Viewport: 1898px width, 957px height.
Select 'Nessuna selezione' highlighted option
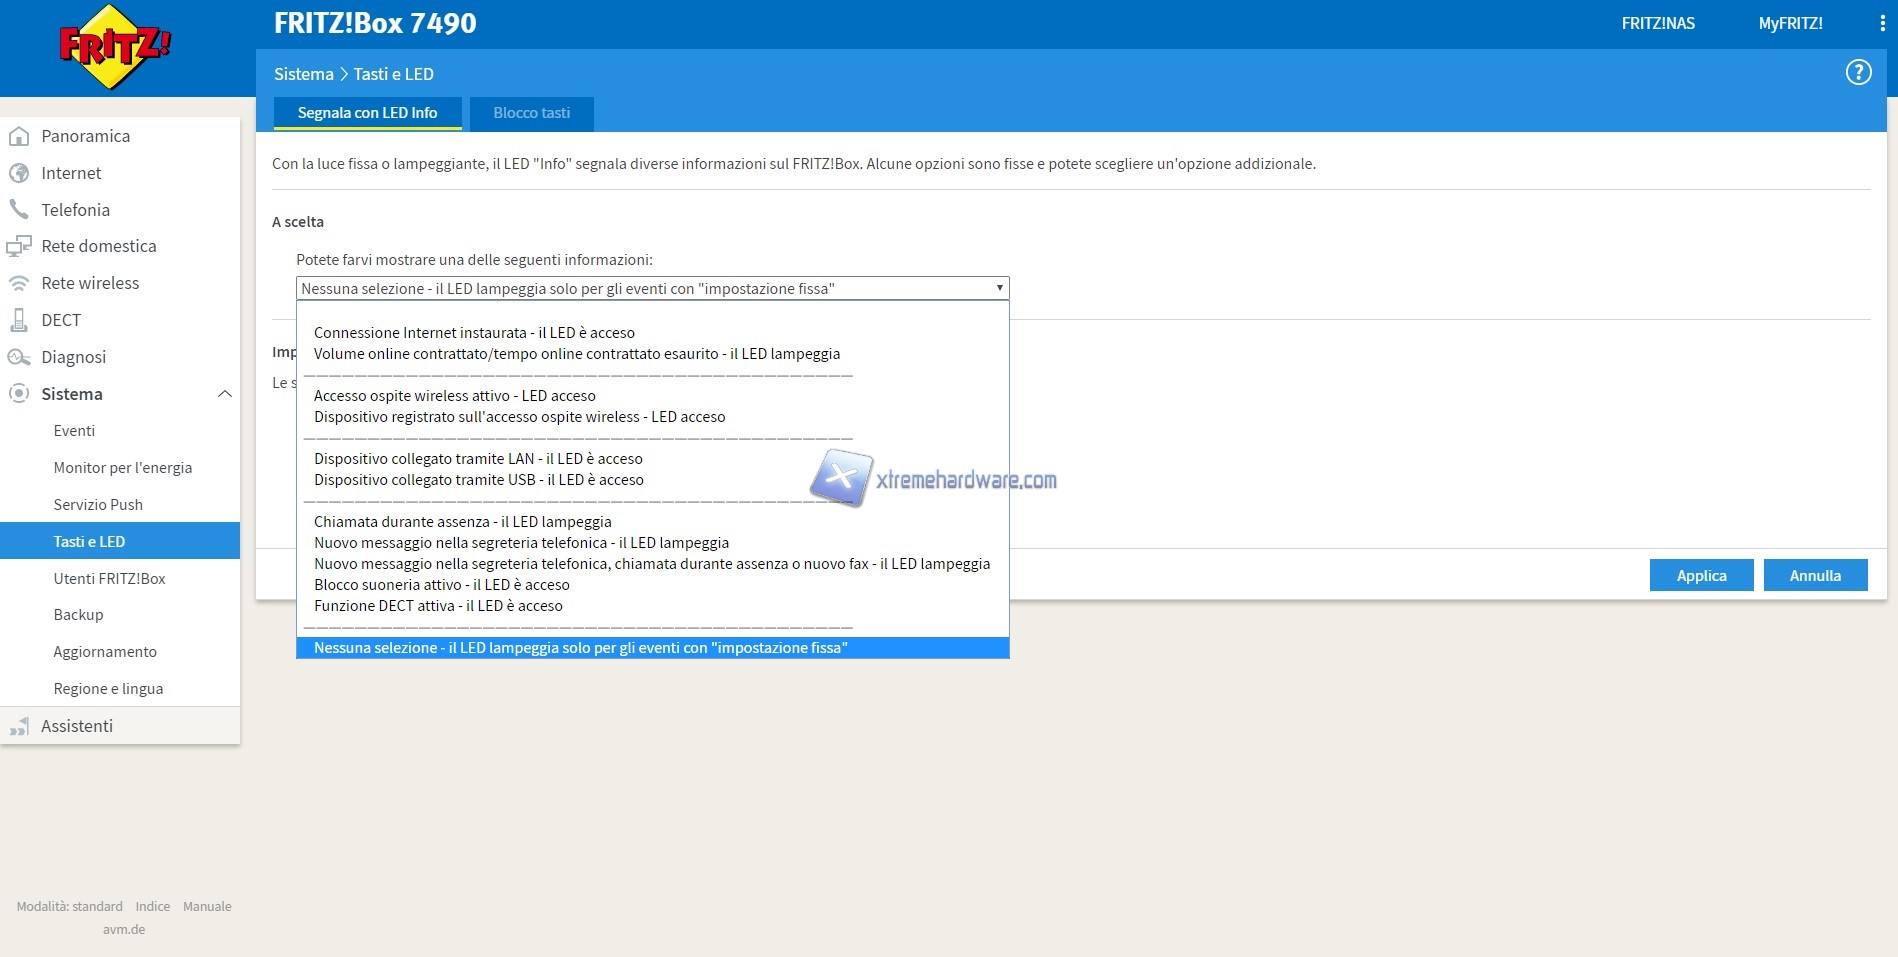[580, 648]
